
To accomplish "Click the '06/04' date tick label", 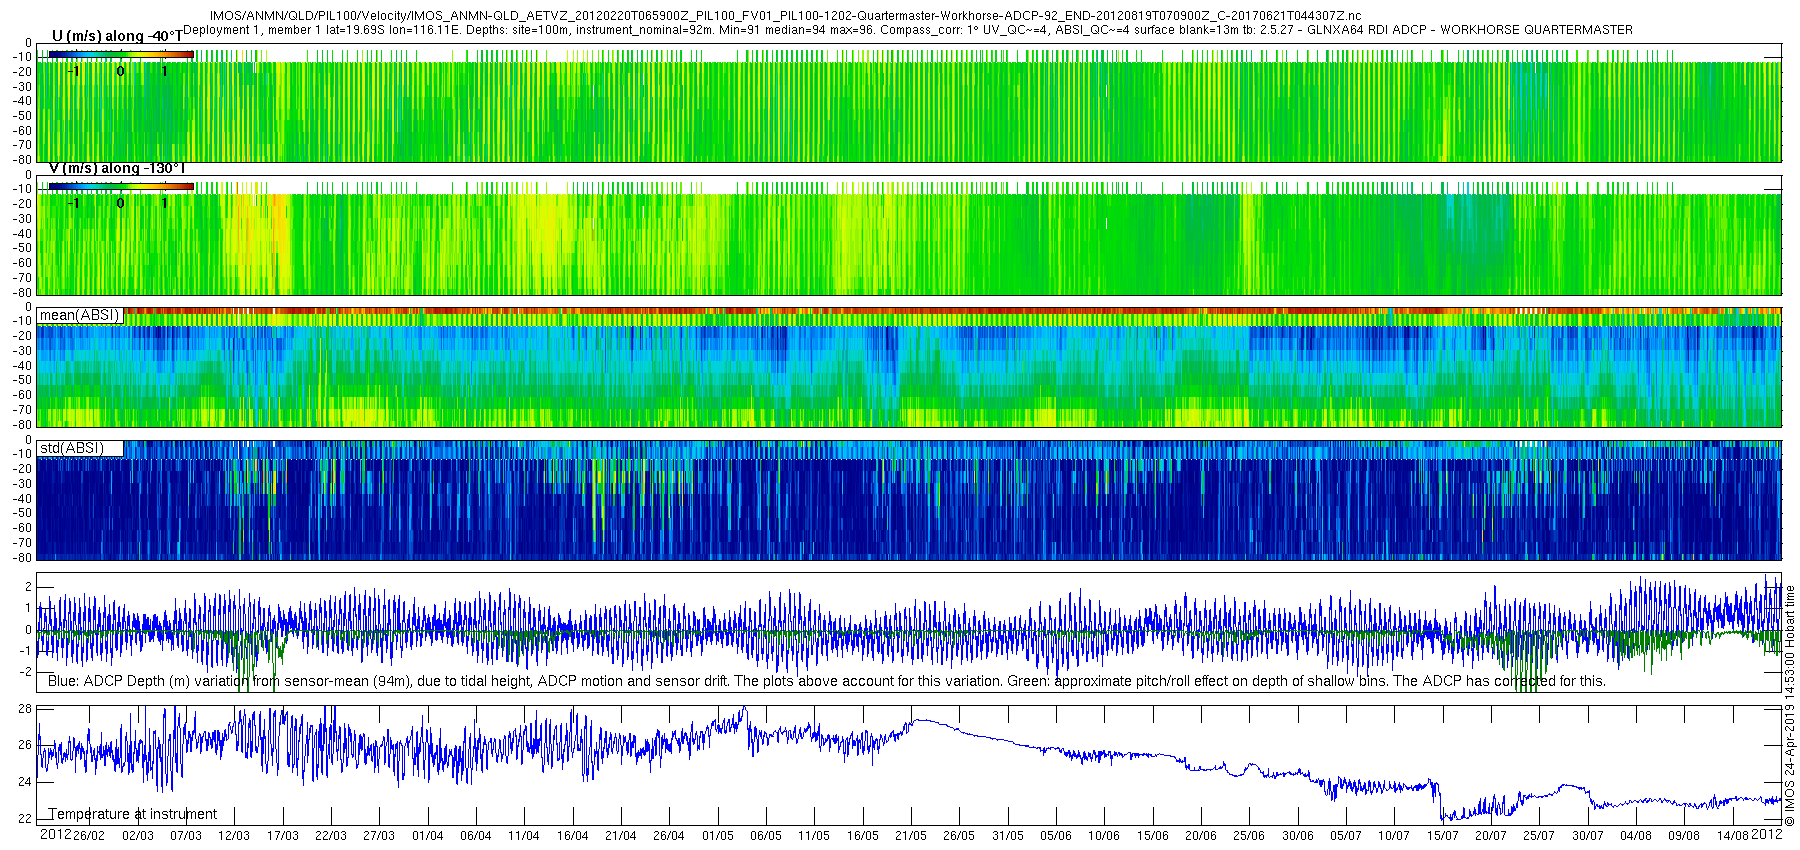I will pos(476,836).
